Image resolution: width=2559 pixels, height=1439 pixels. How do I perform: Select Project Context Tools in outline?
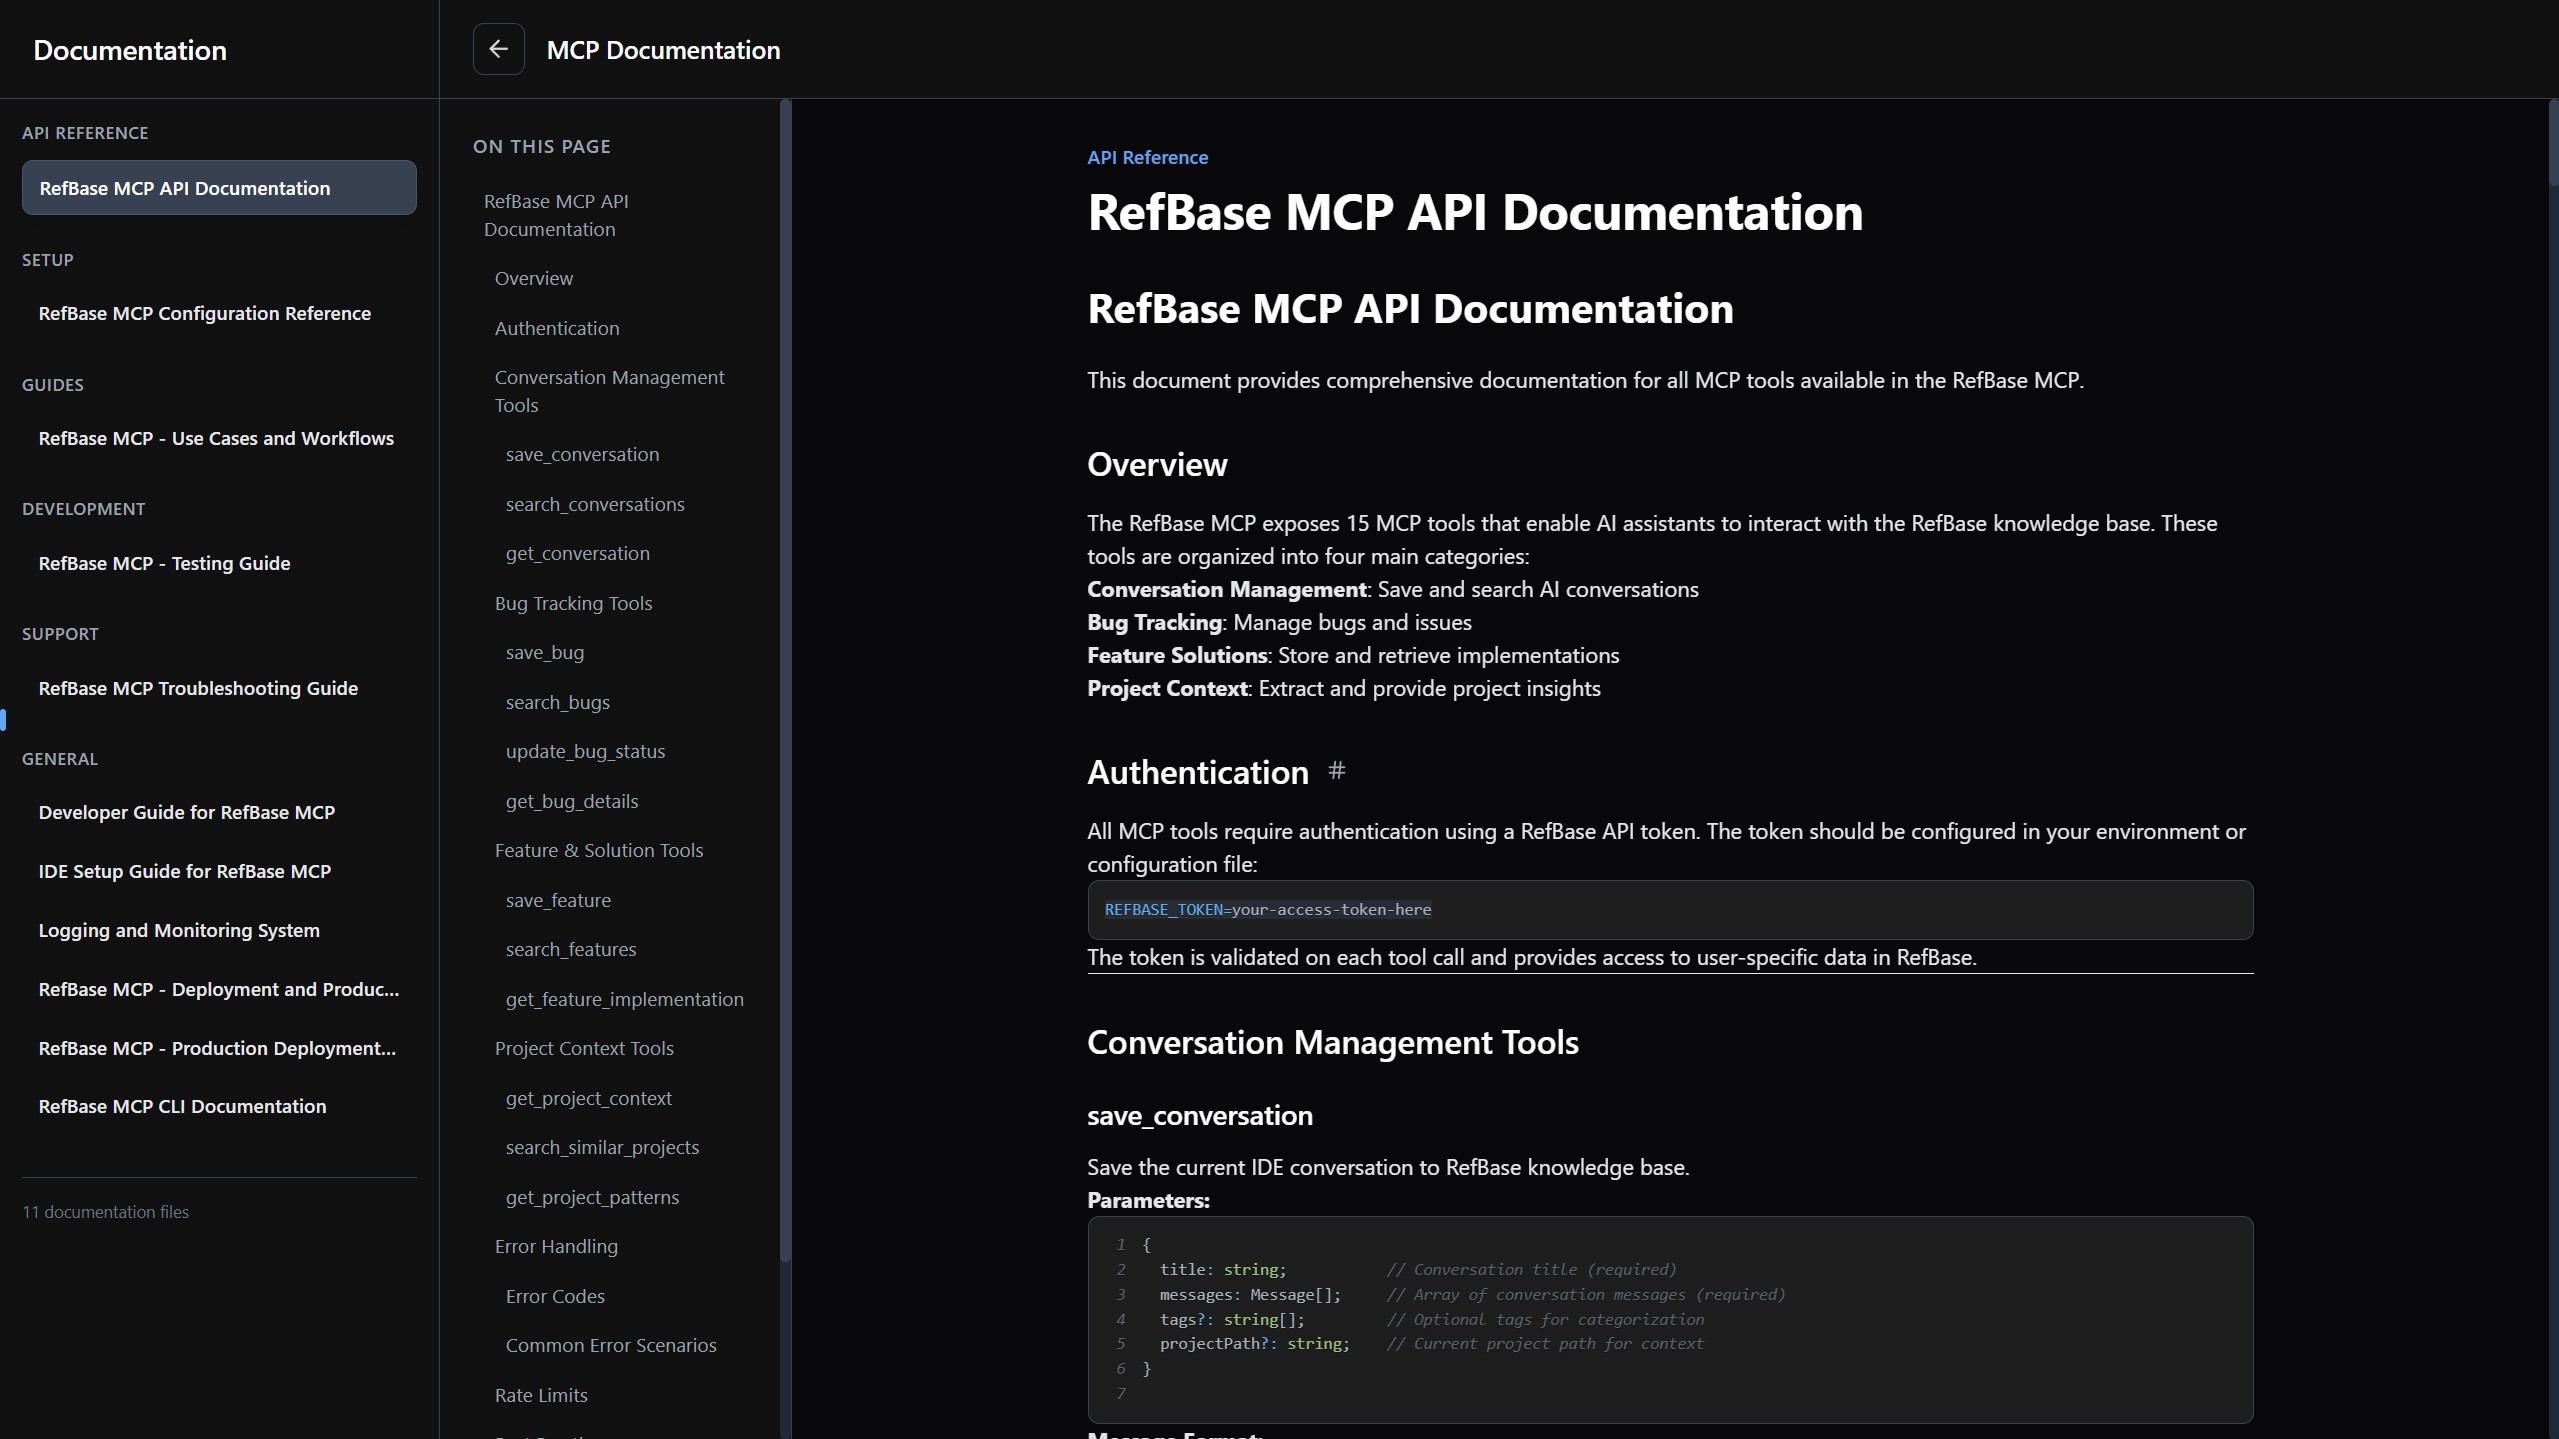click(584, 1048)
